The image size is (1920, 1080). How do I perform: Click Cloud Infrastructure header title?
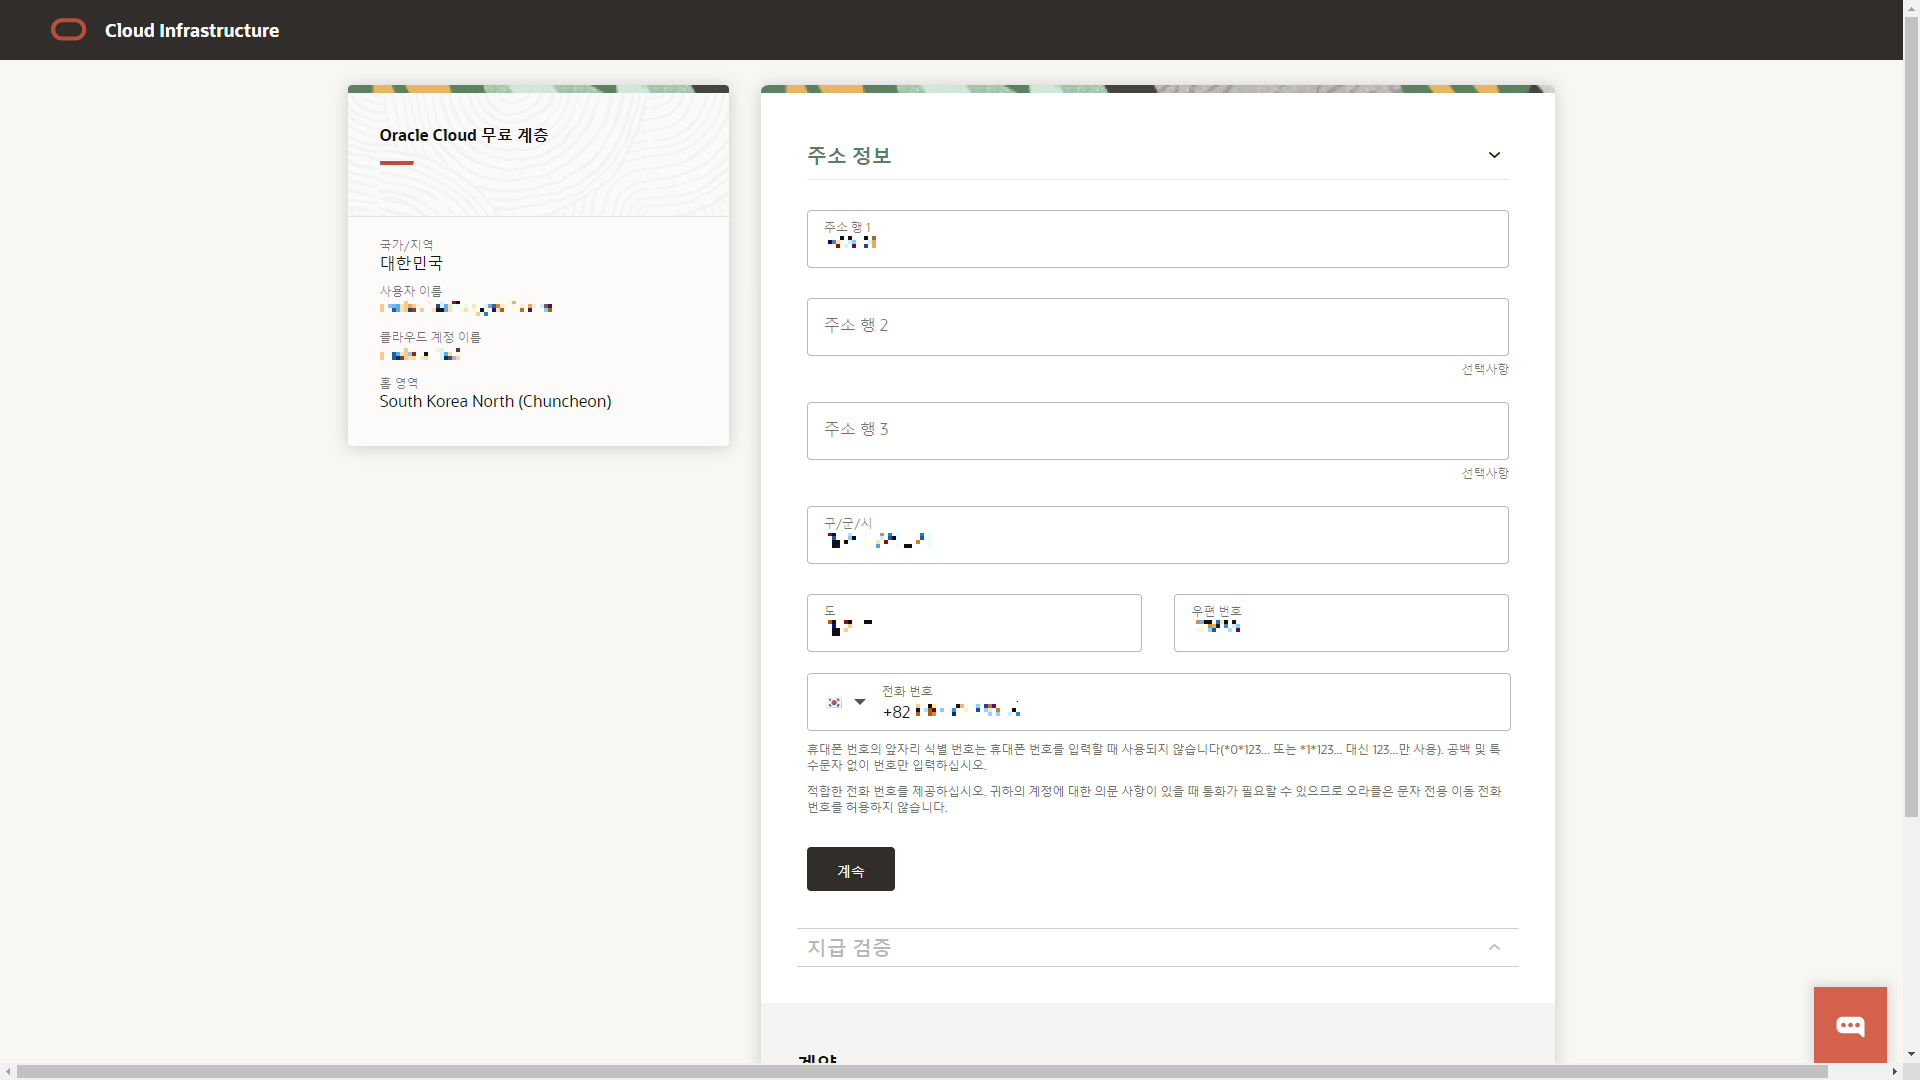[x=192, y=30]
